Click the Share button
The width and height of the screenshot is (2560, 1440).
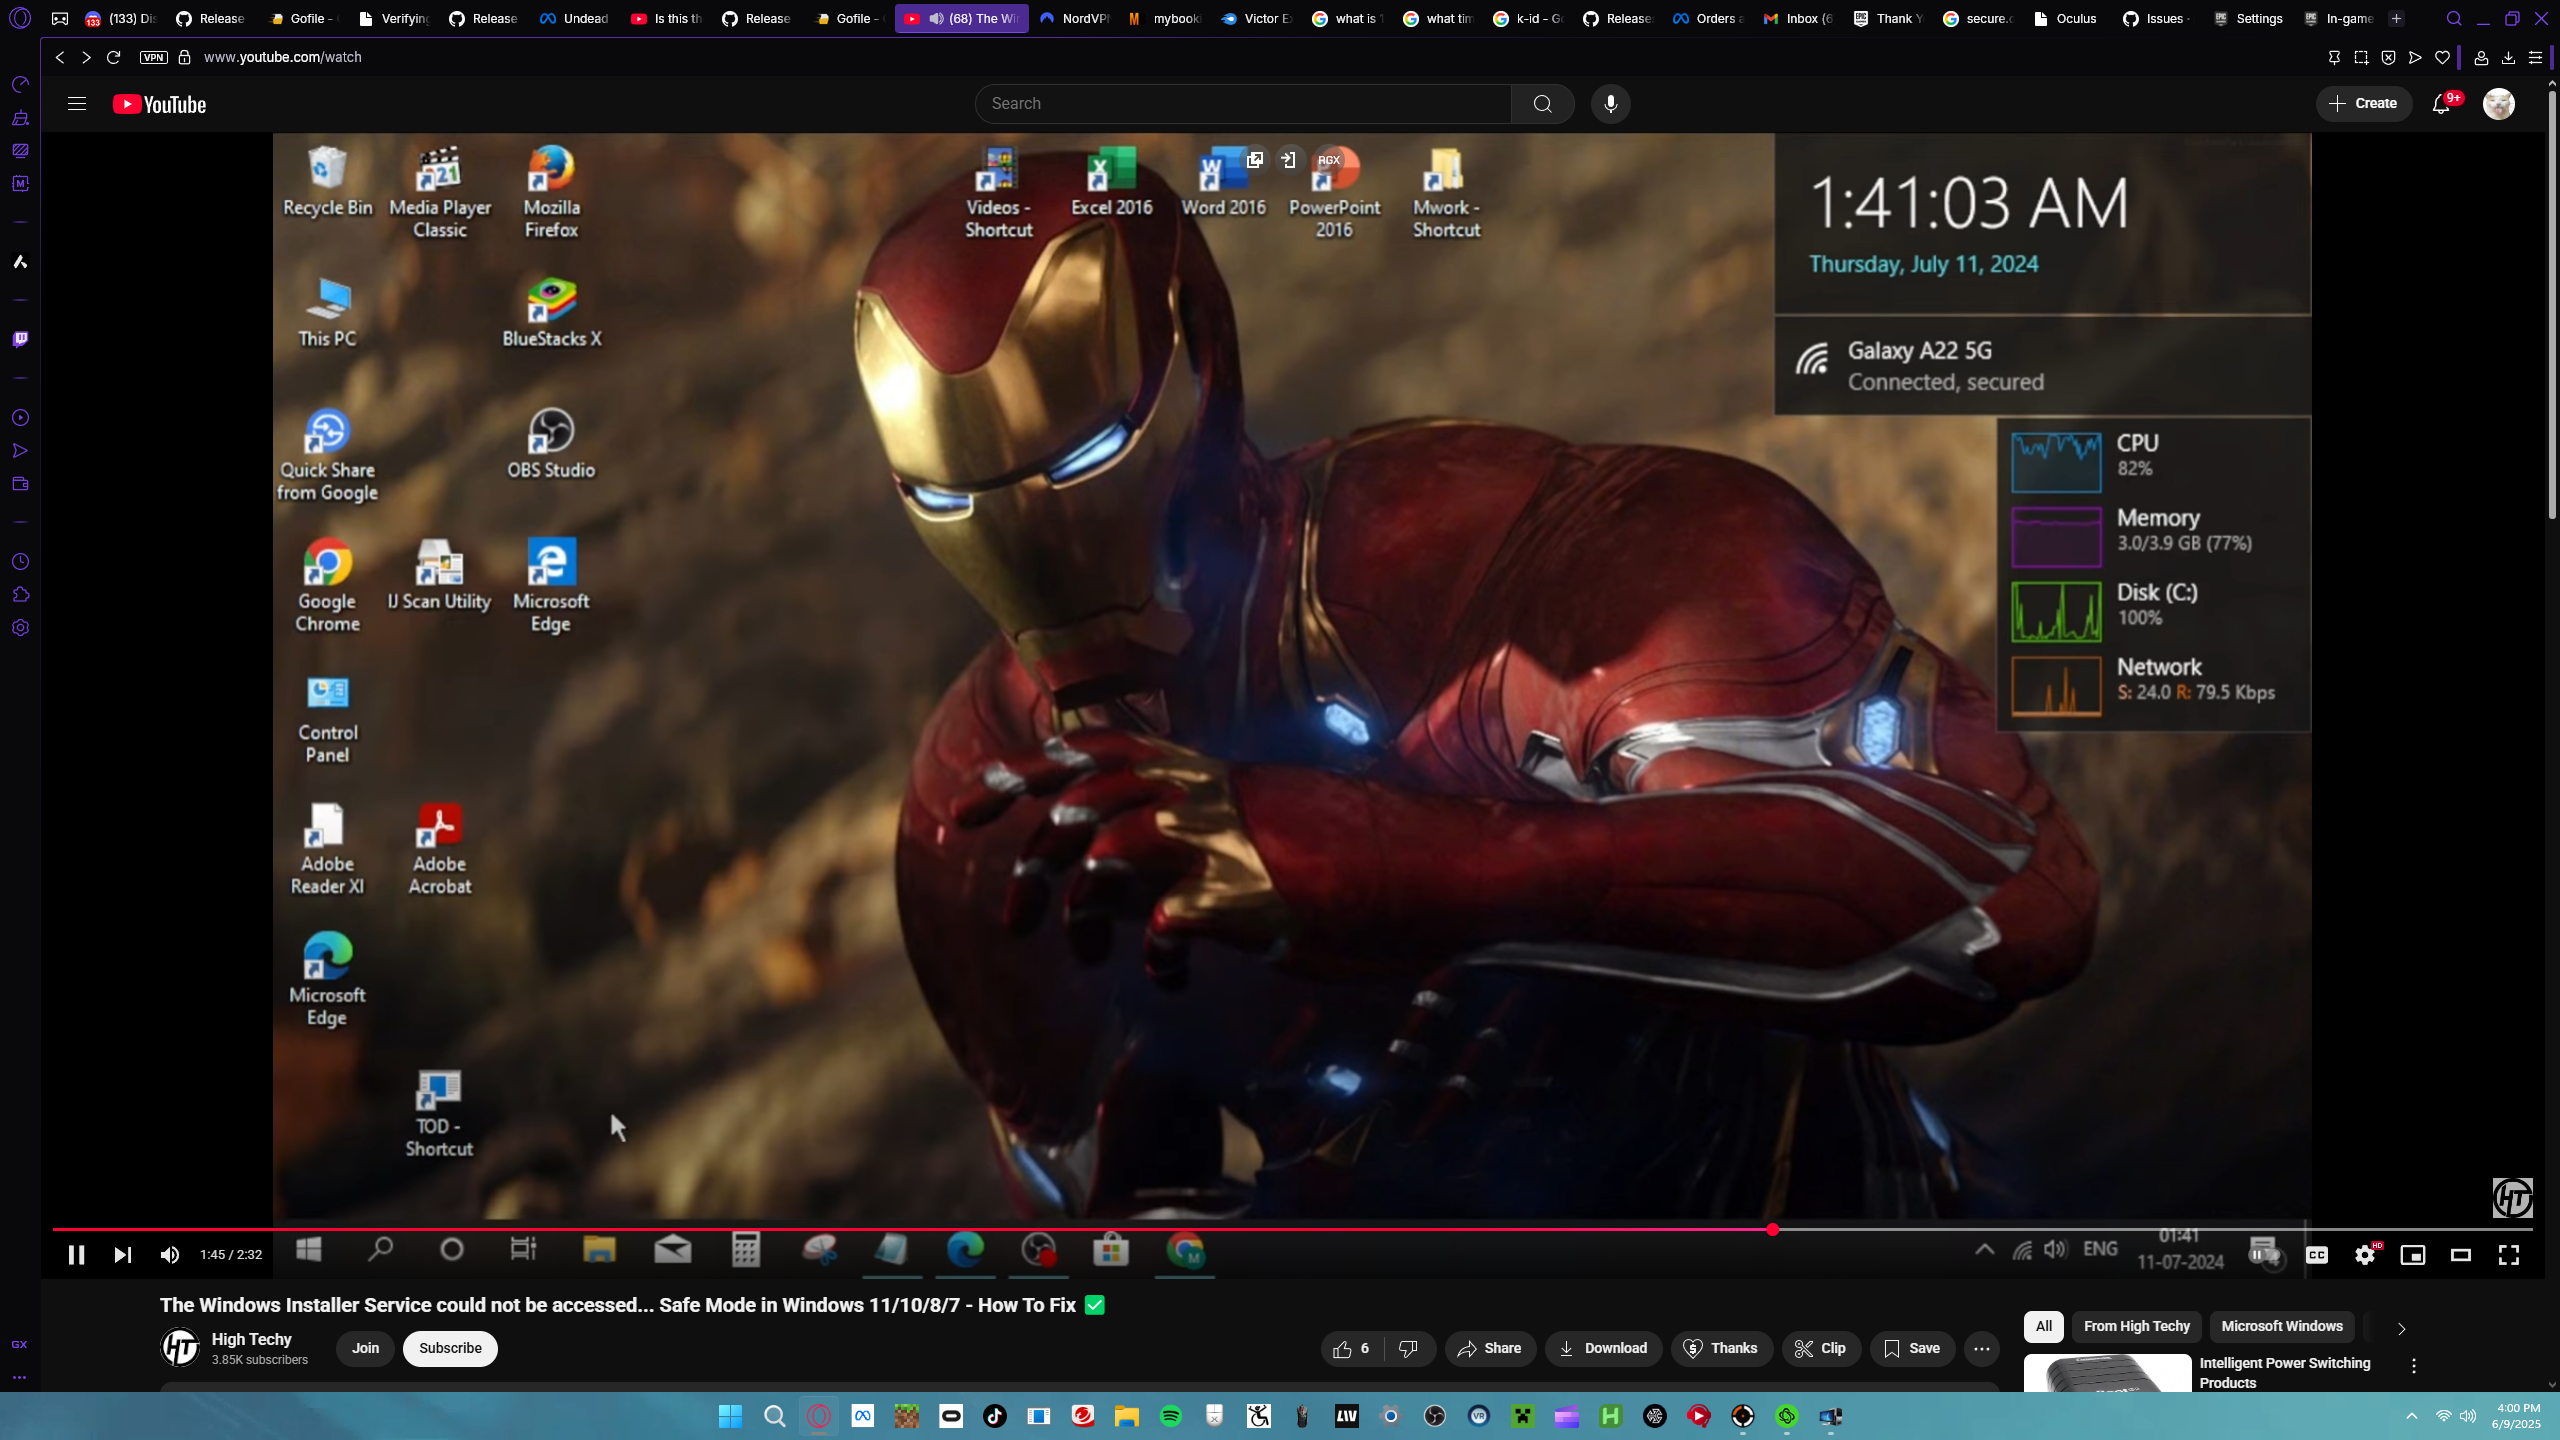pyautogui.click(x=1490, y=1349)
